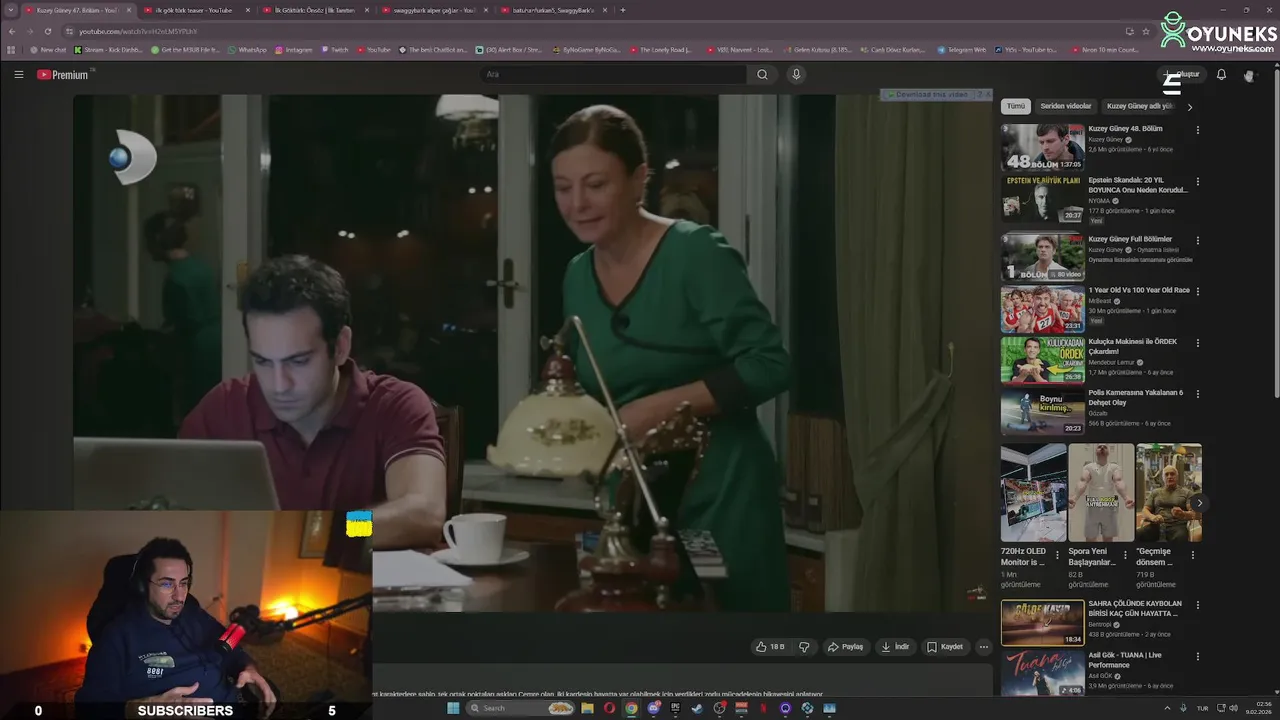Open options for 1 Year Old Vs 100 race
Screen dimensions: 1280x720
(1198, 291)
